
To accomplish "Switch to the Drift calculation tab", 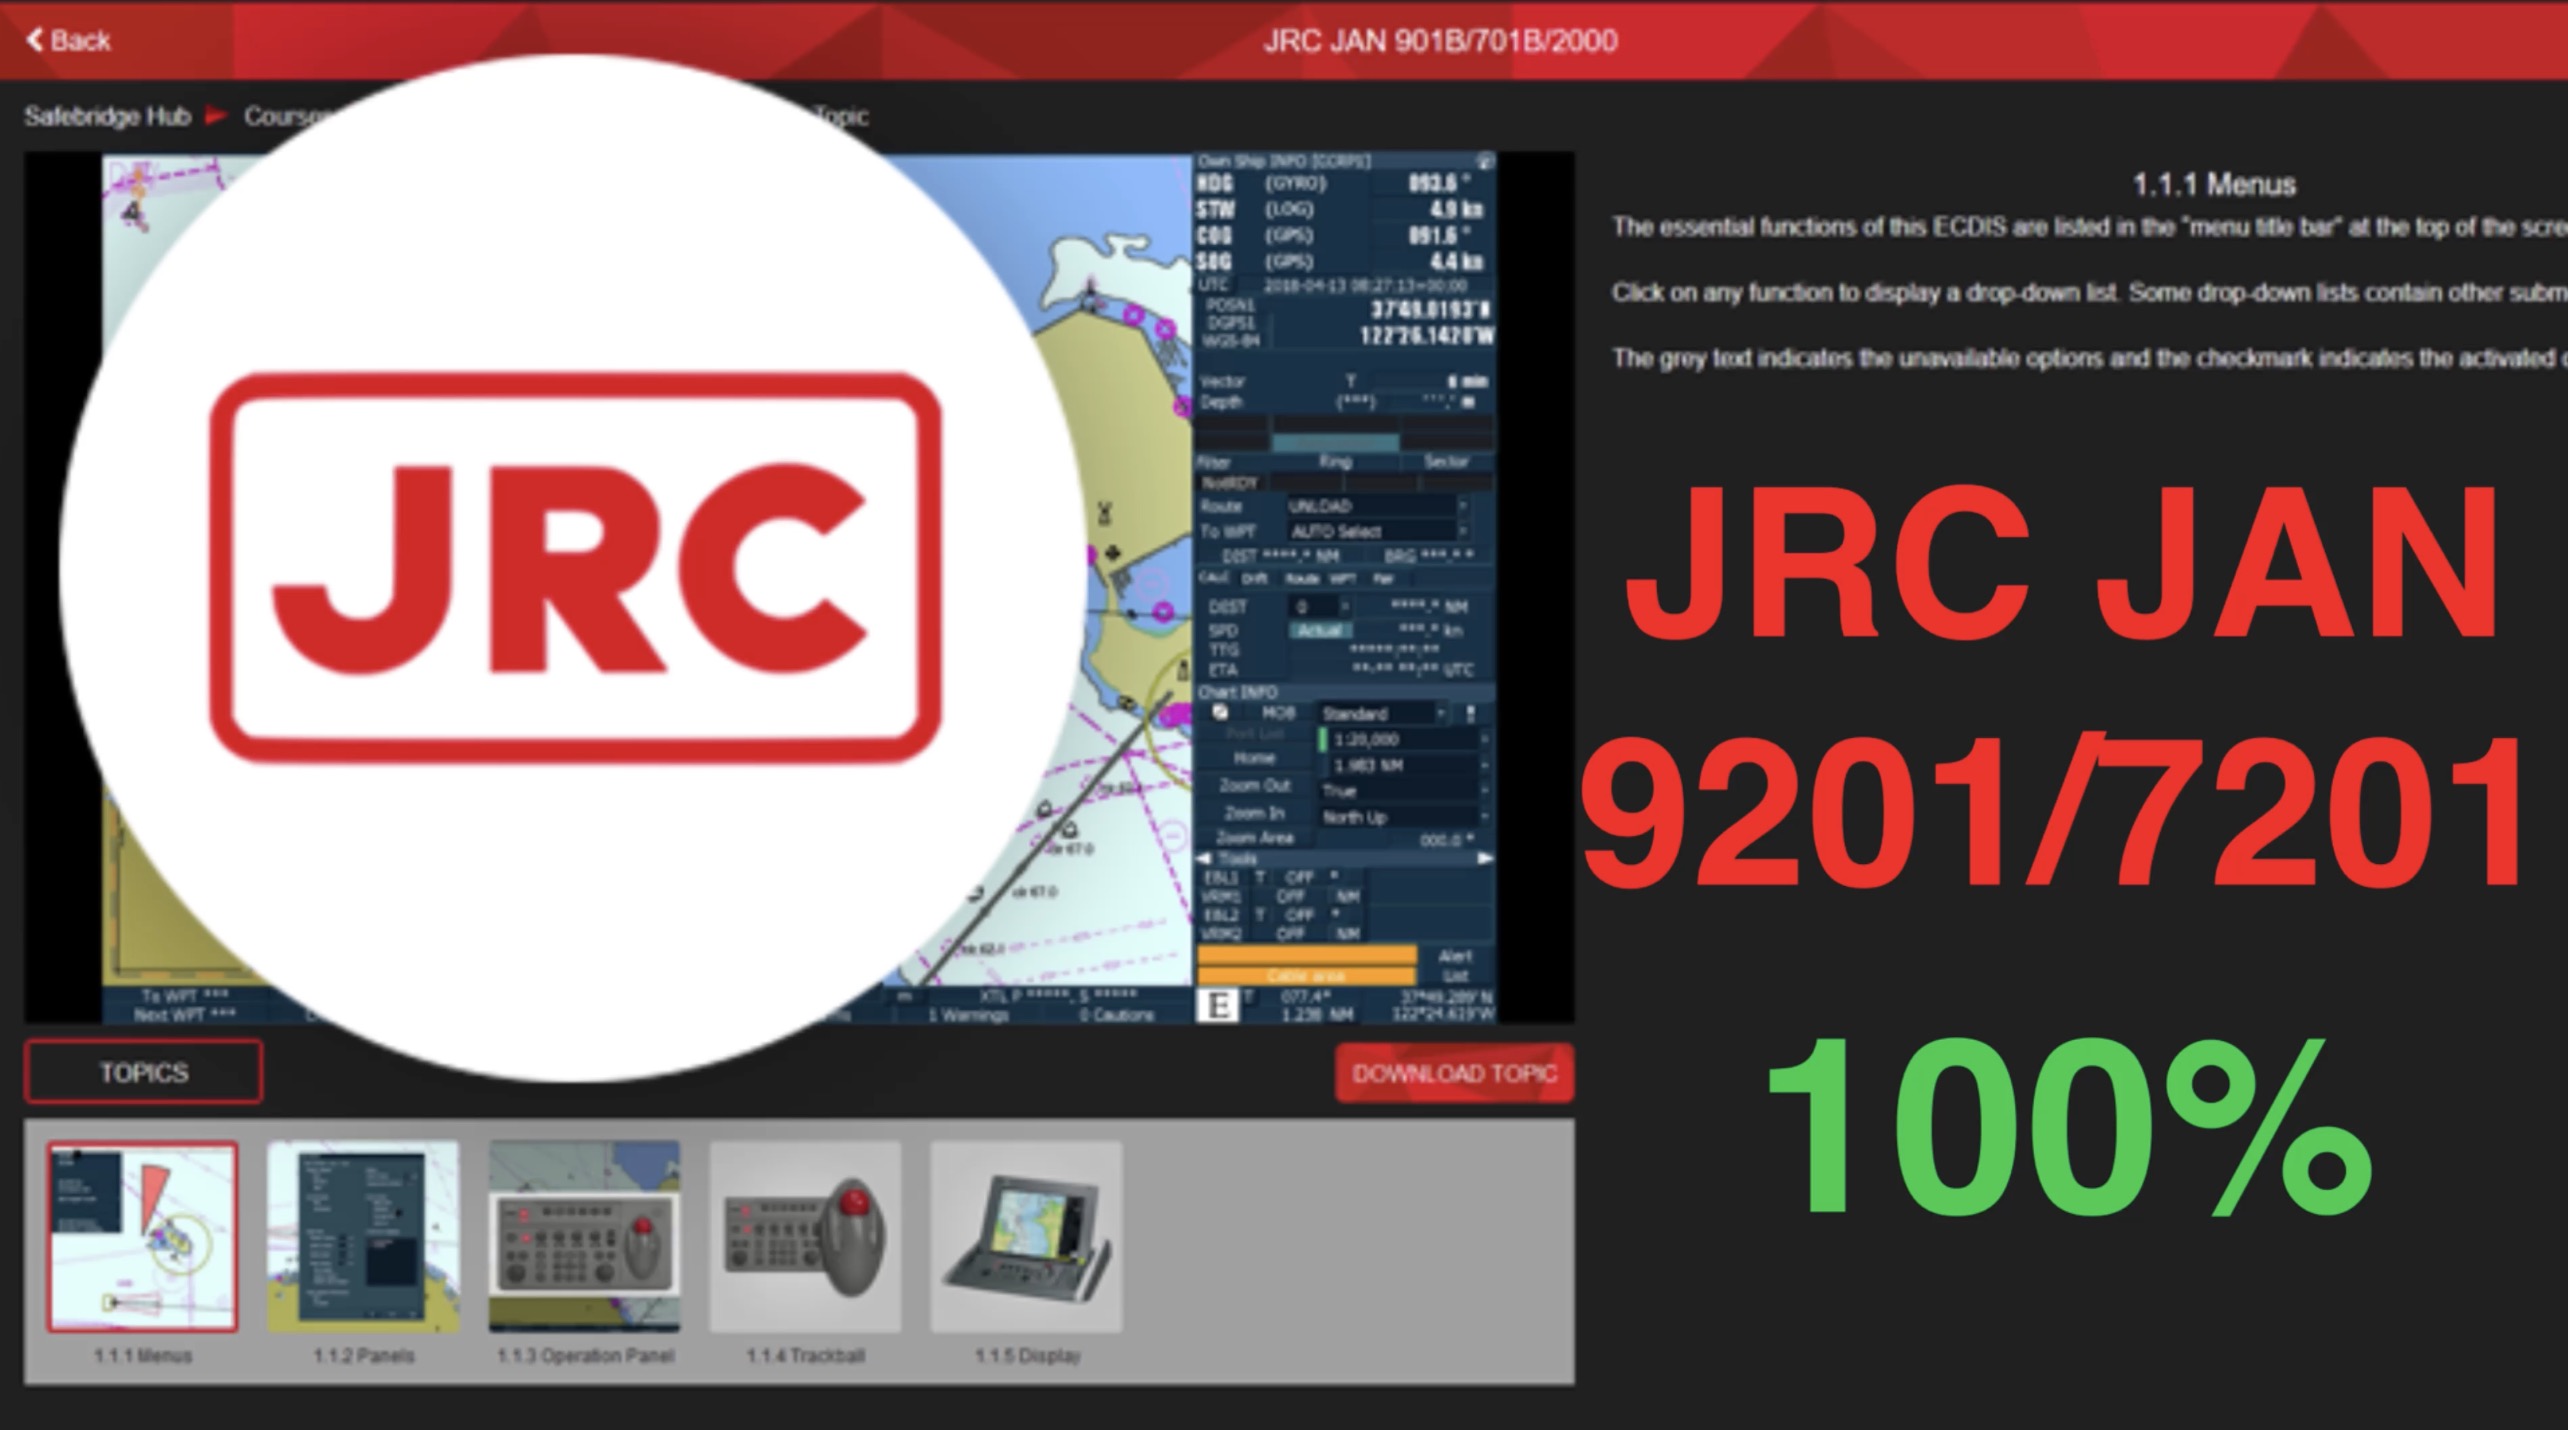I will [x=1253, y=578].
